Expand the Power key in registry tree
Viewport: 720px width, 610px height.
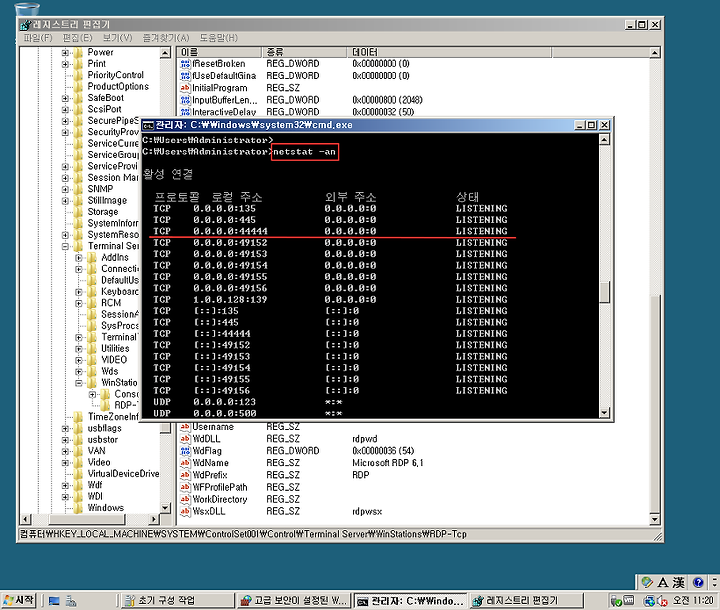[65, 52]
